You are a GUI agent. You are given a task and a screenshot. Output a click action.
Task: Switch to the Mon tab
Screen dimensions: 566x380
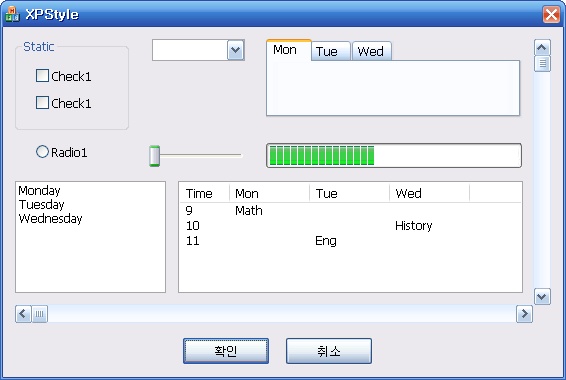click(288, 50)
